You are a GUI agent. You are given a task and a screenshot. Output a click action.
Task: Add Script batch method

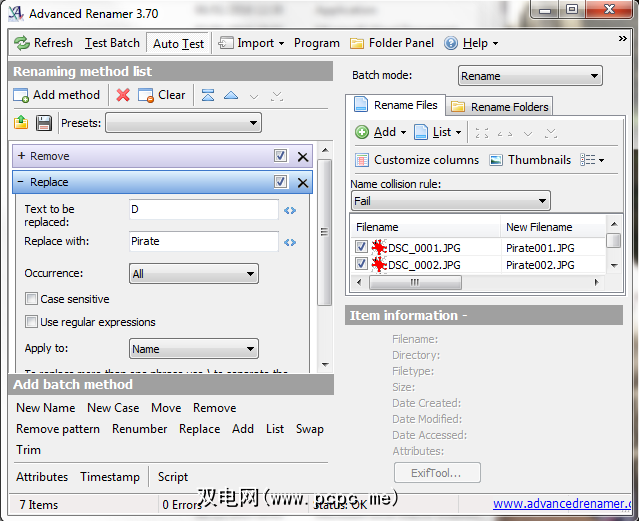(173, 477)
